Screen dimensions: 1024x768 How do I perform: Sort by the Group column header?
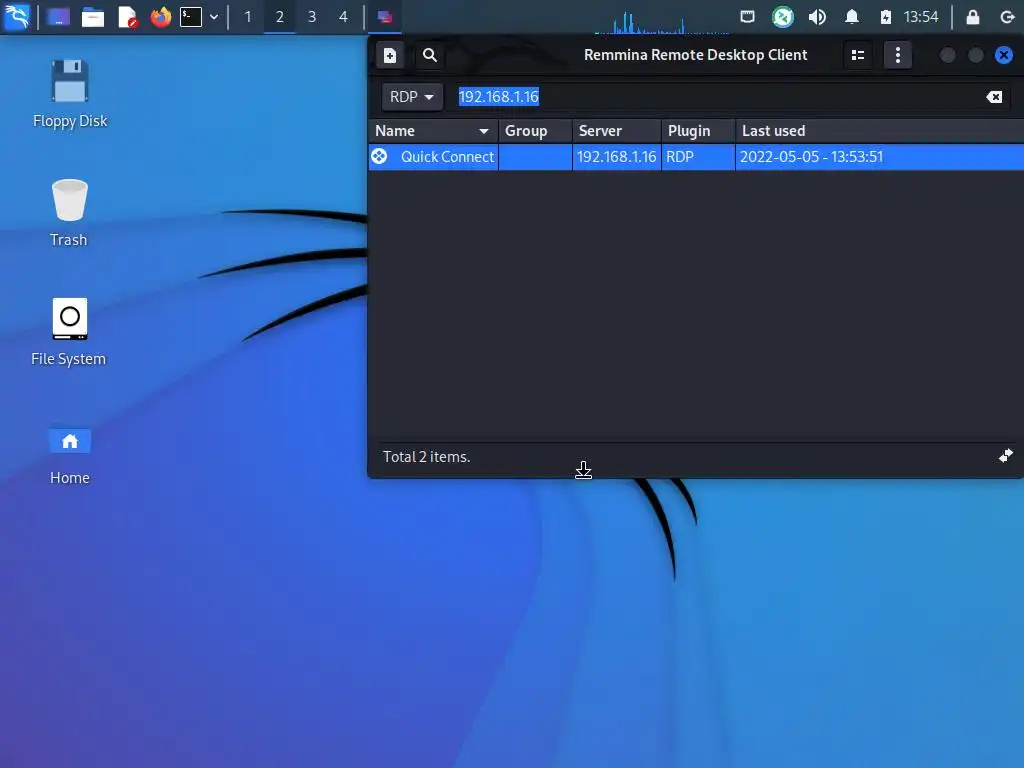coord(536,131)
